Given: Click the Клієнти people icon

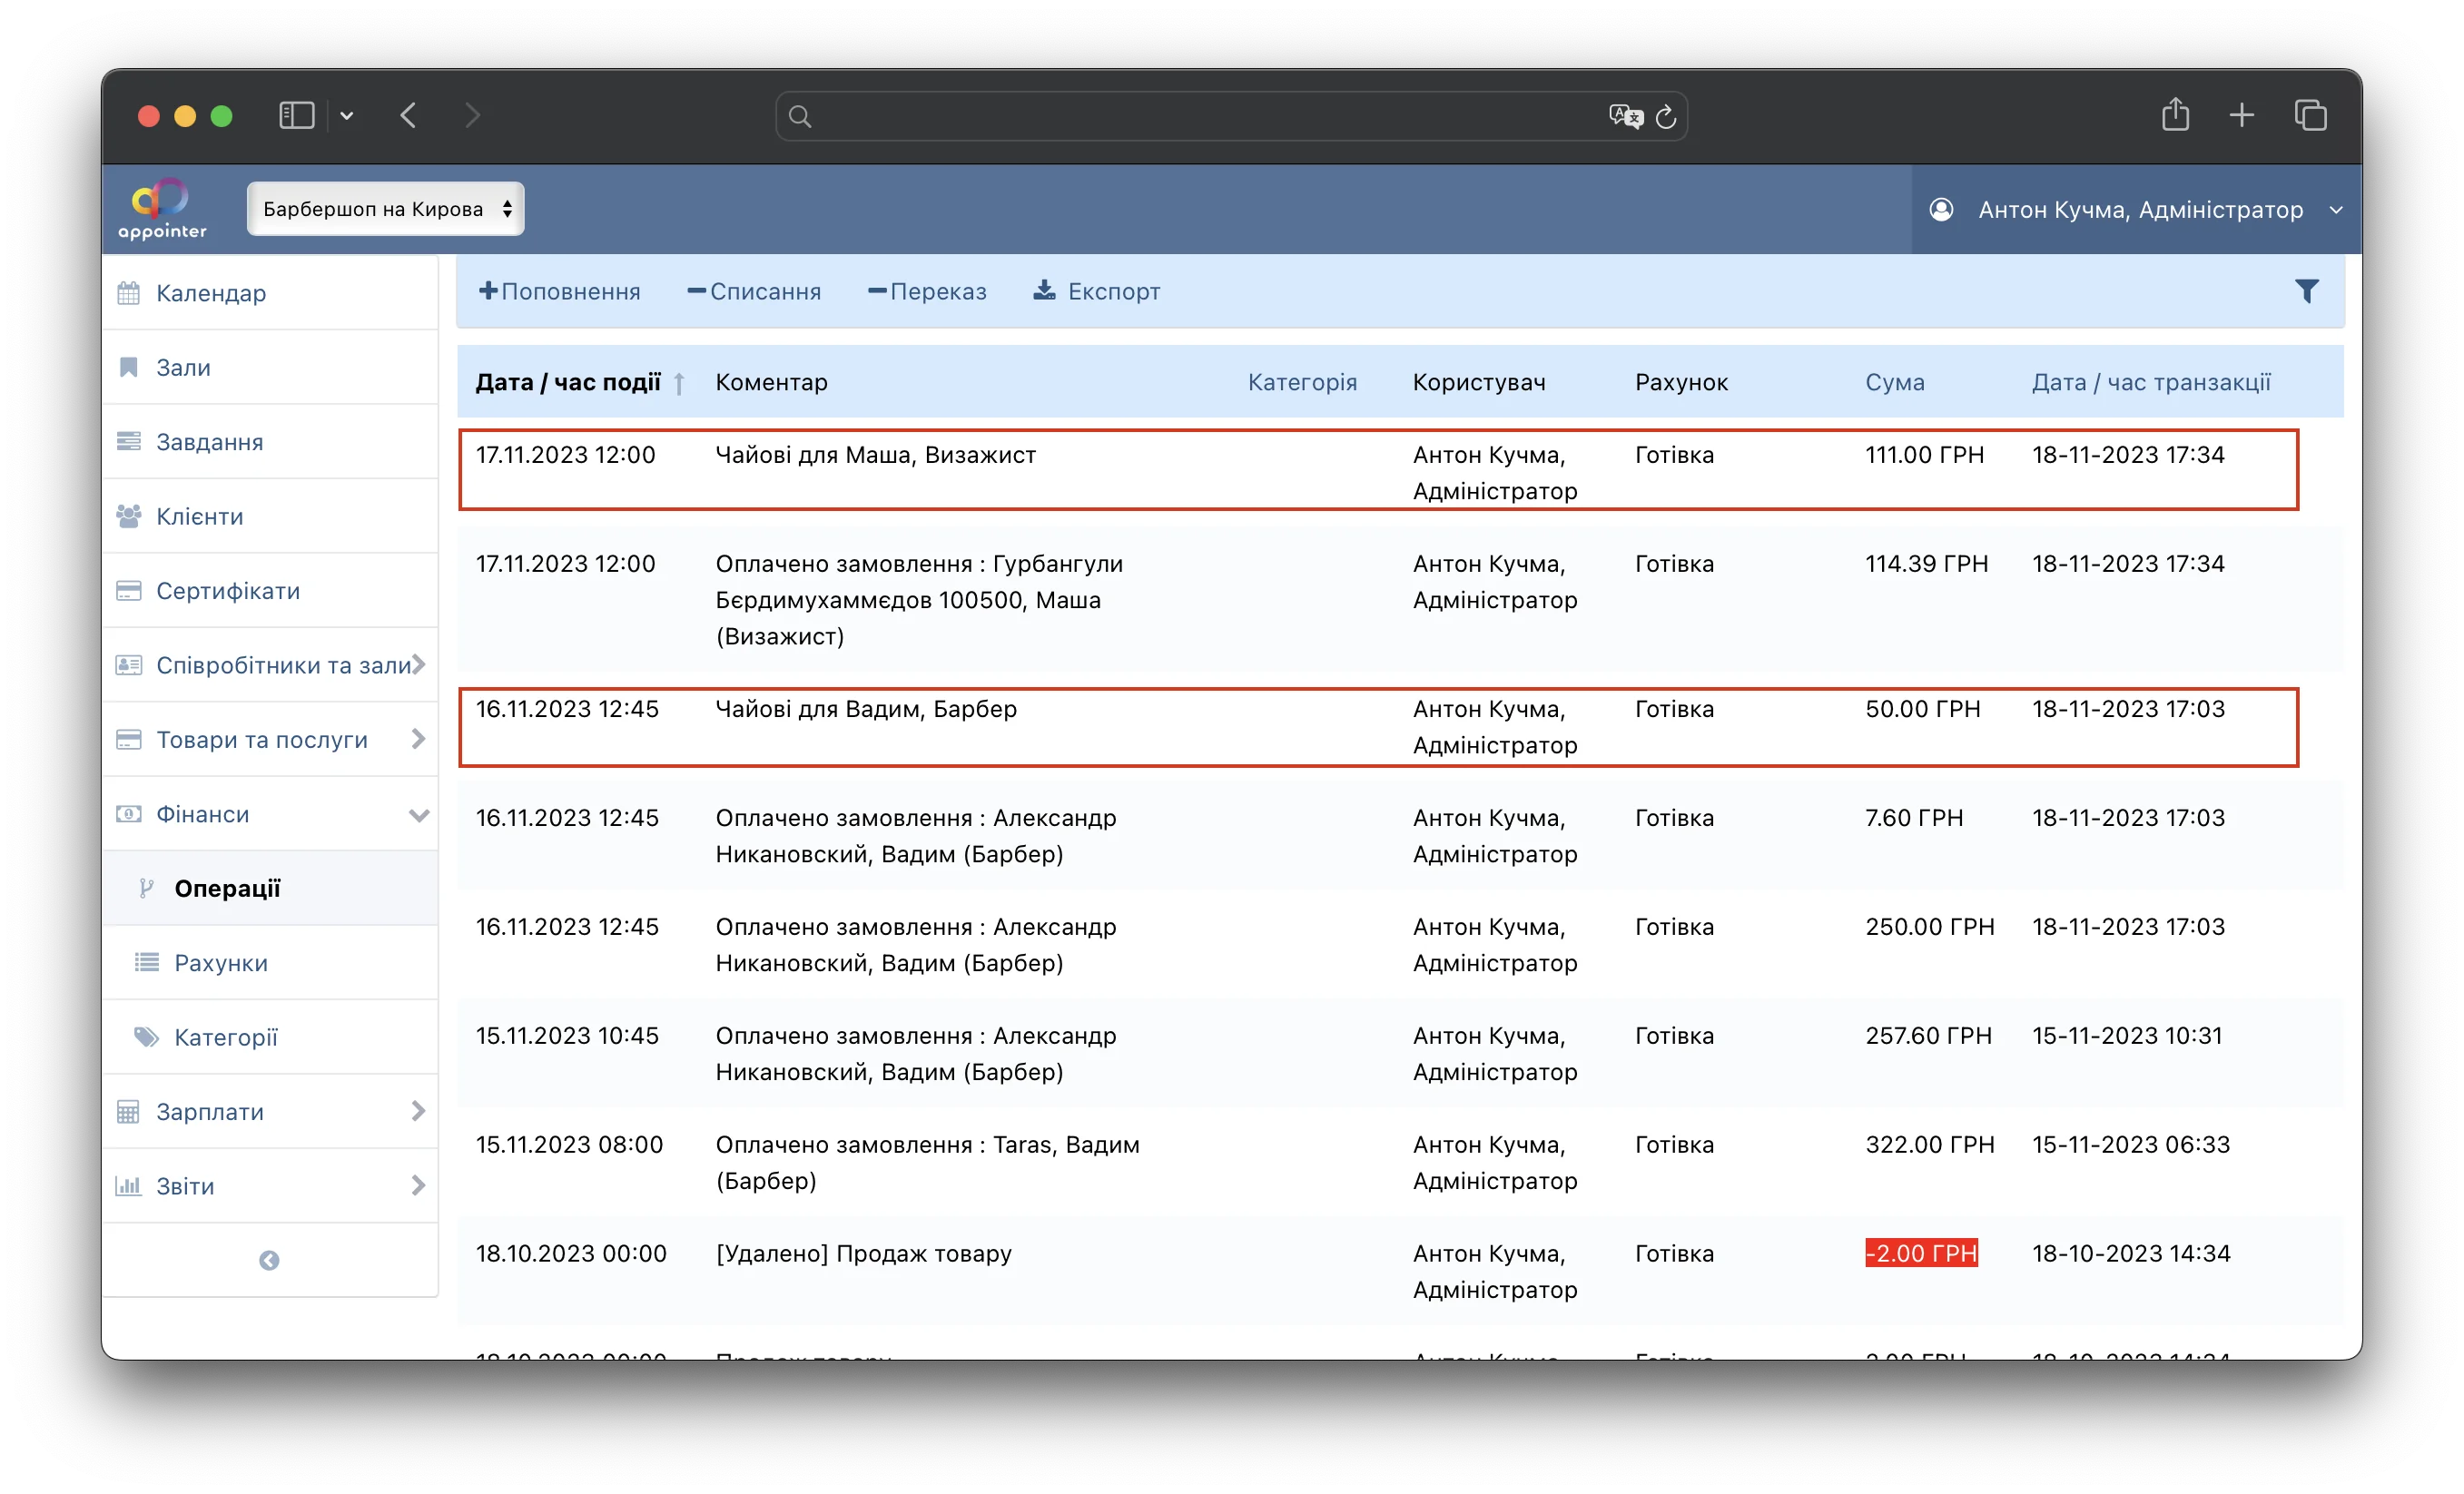Looking at the screenshot, I should (x=129, y=516).
